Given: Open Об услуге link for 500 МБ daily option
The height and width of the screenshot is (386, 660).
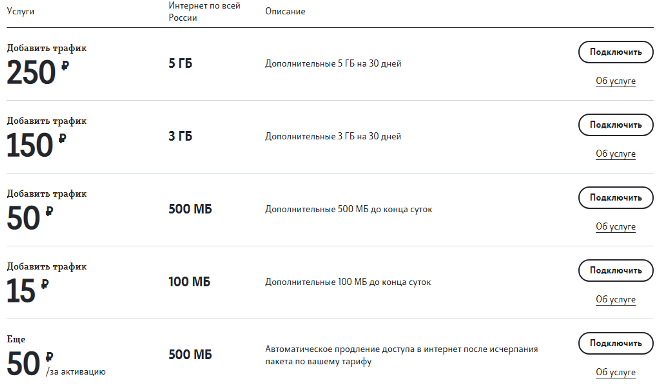Looking at the screenshot, I should tap(615, 226).
